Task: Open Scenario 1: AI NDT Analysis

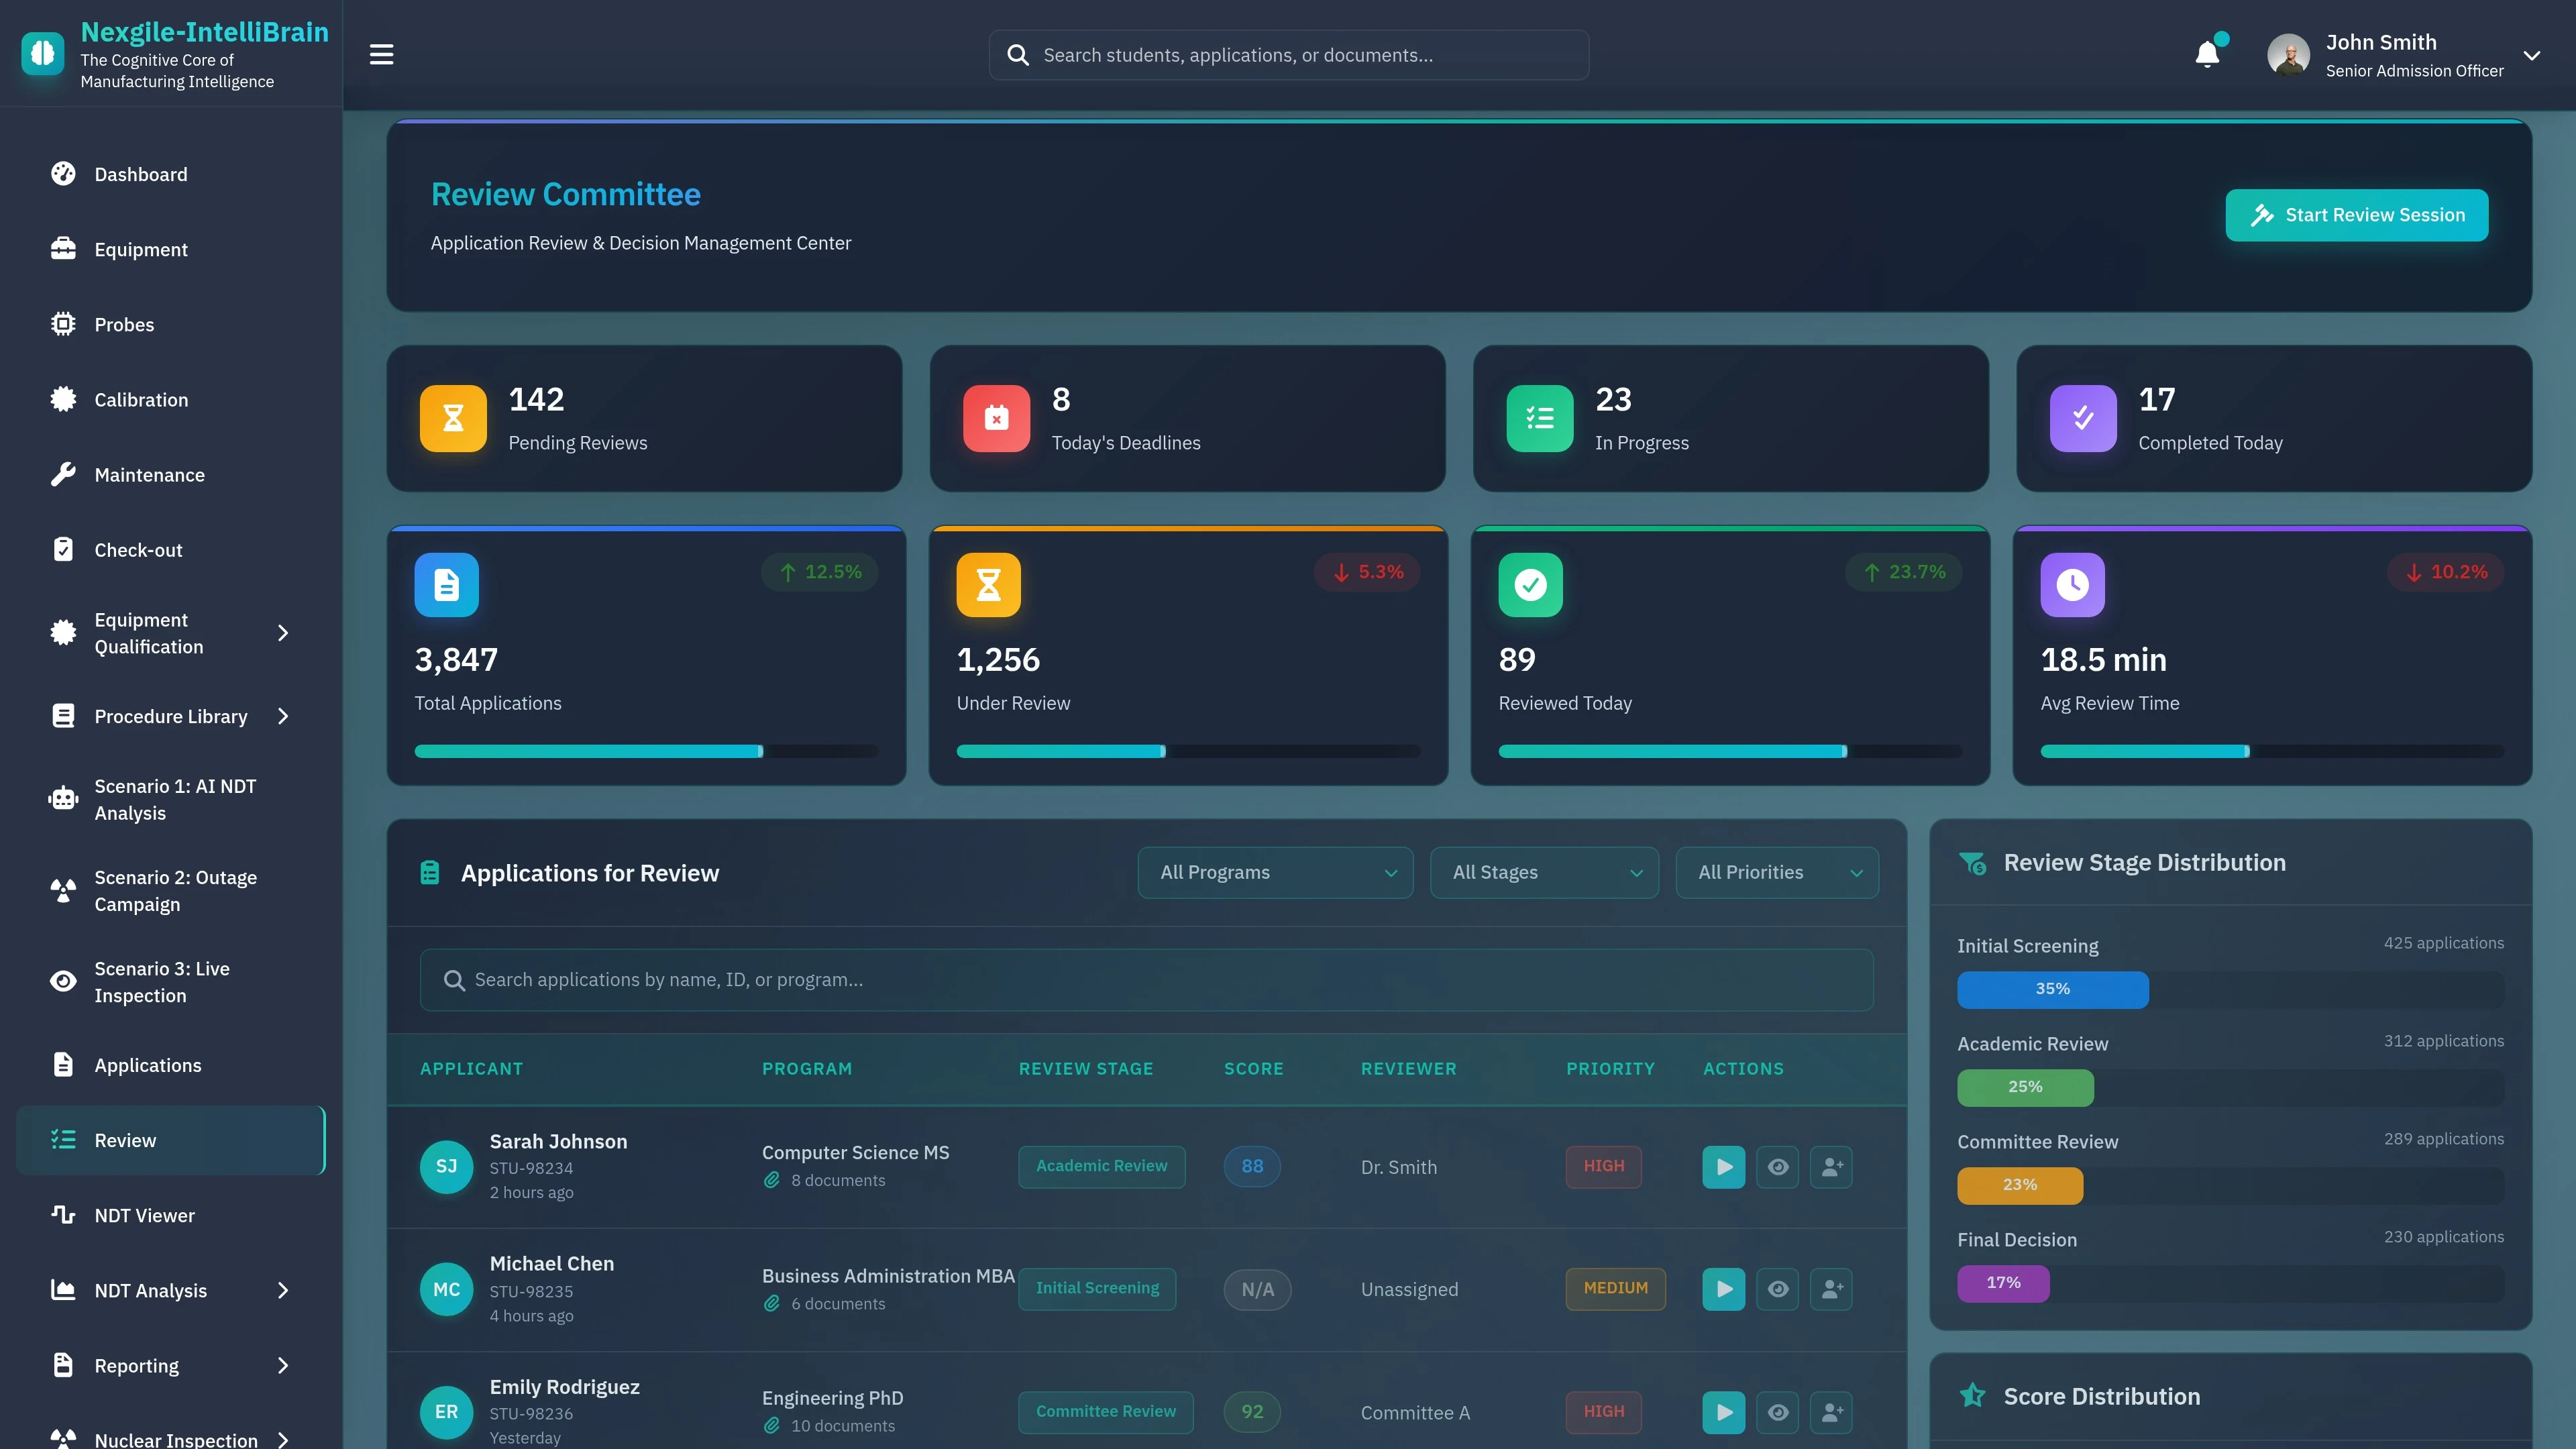Action: (x=175, y=799)
